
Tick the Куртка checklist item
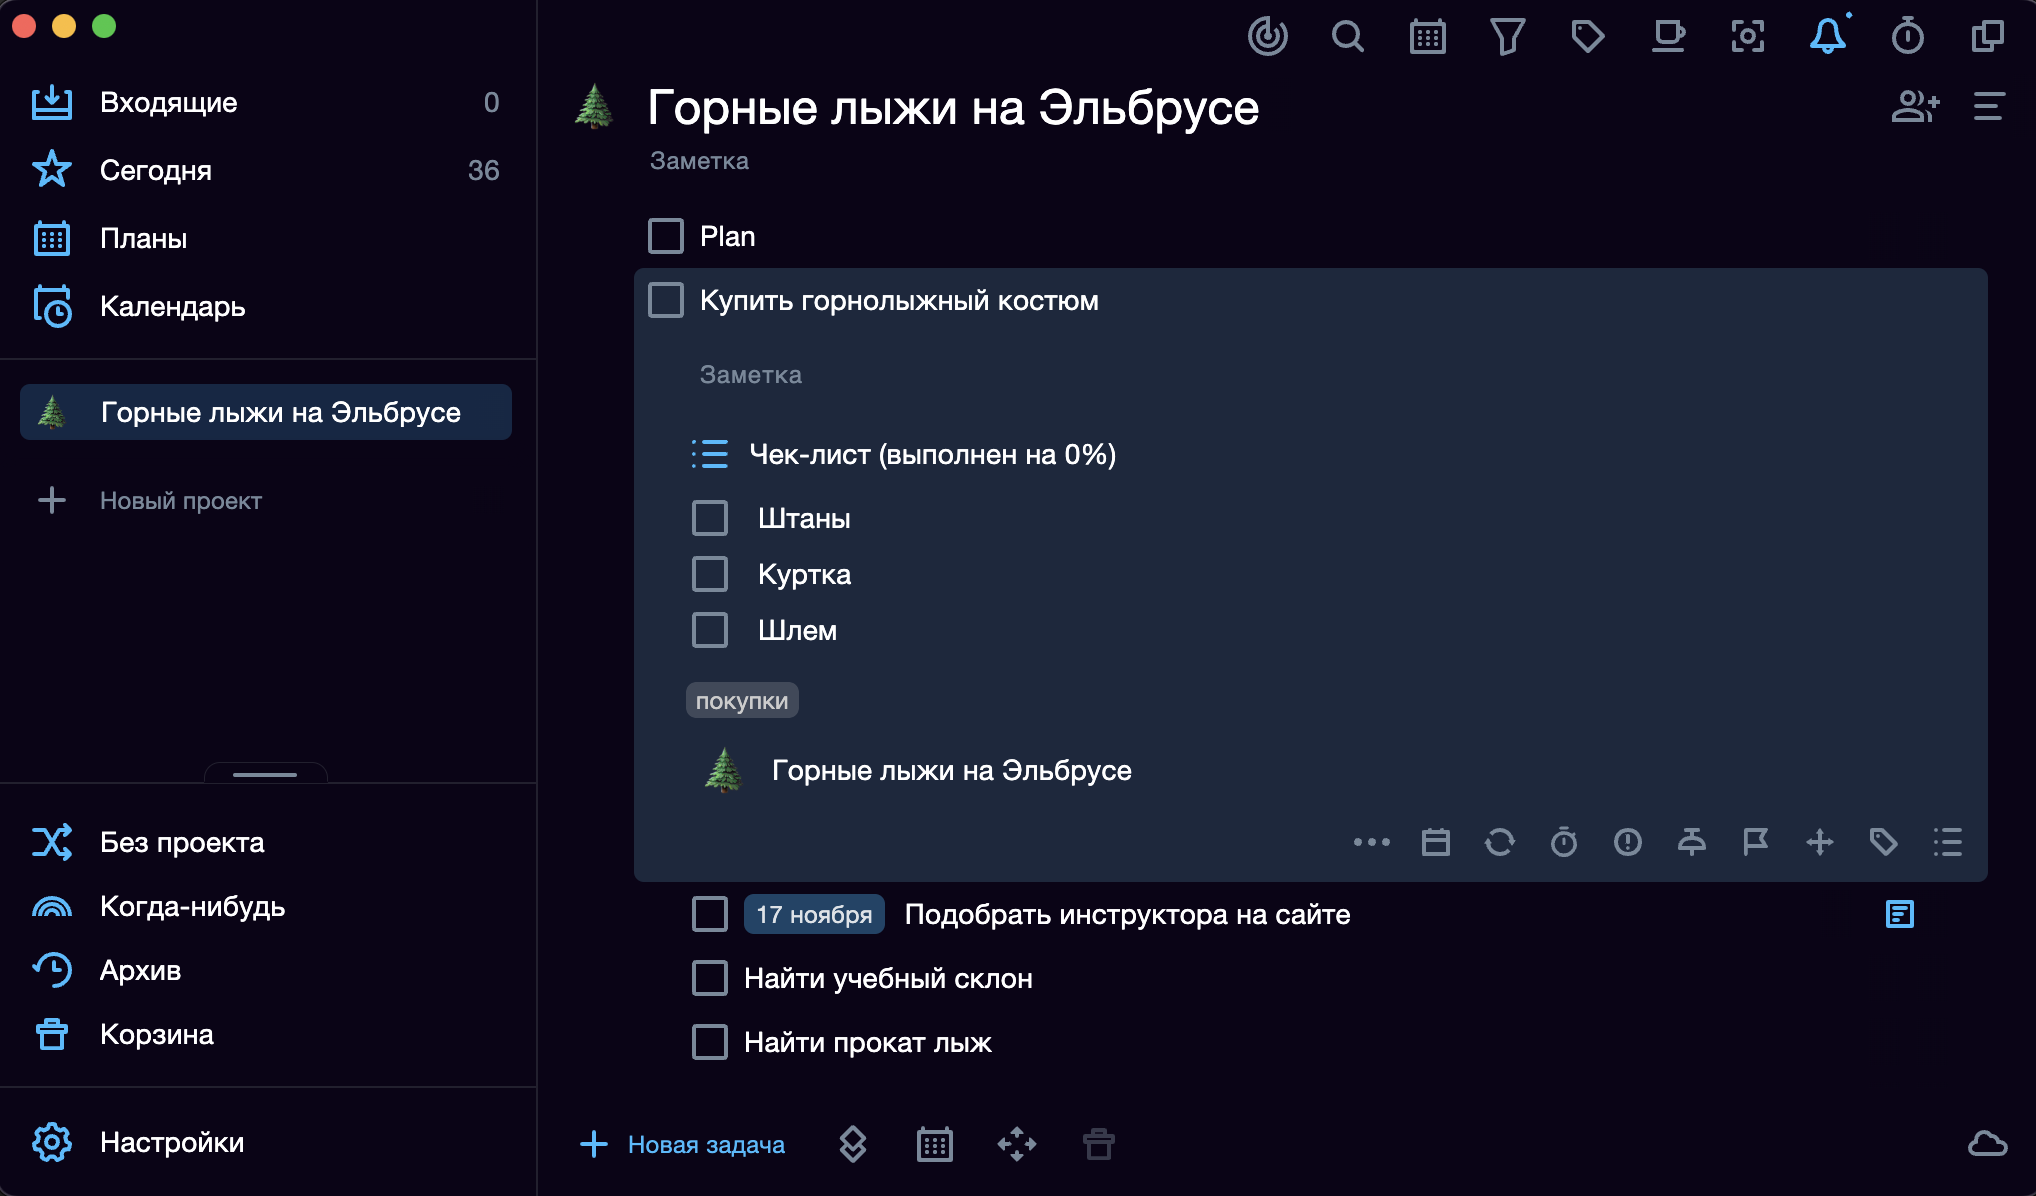click(x=710, y=574)
